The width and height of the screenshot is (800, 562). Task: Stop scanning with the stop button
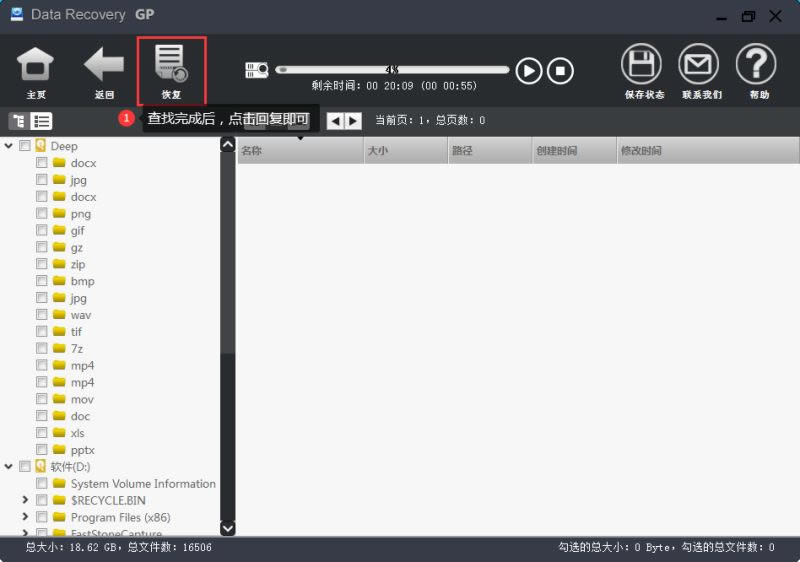[560, 70]
